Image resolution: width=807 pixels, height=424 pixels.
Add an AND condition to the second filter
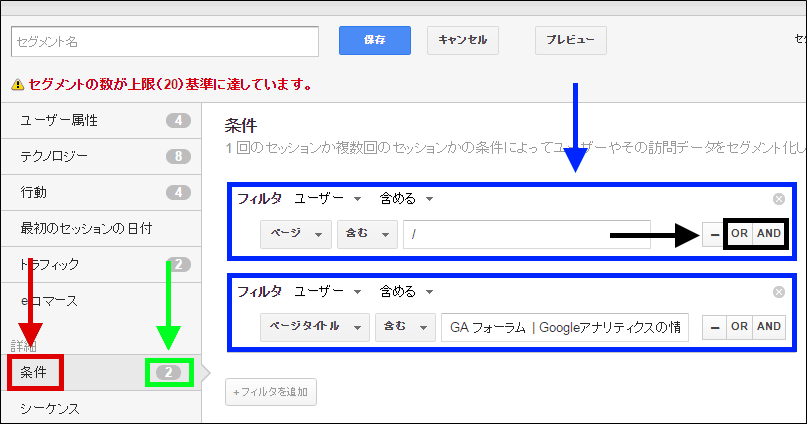point(769,327)
